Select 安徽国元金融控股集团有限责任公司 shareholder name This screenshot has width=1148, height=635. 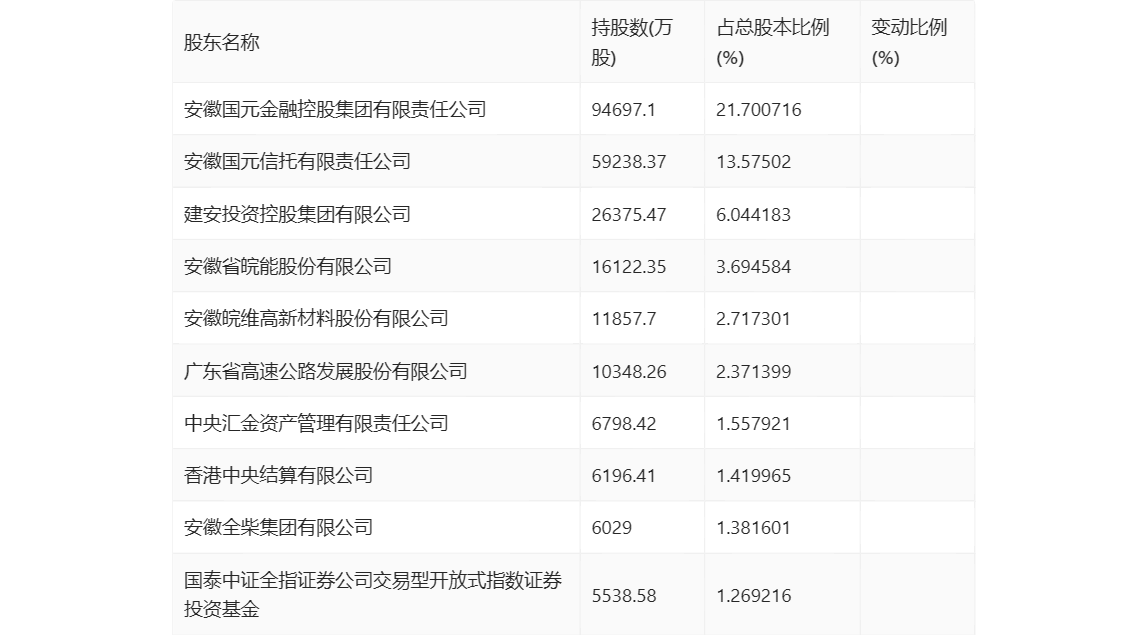(335, 110)
